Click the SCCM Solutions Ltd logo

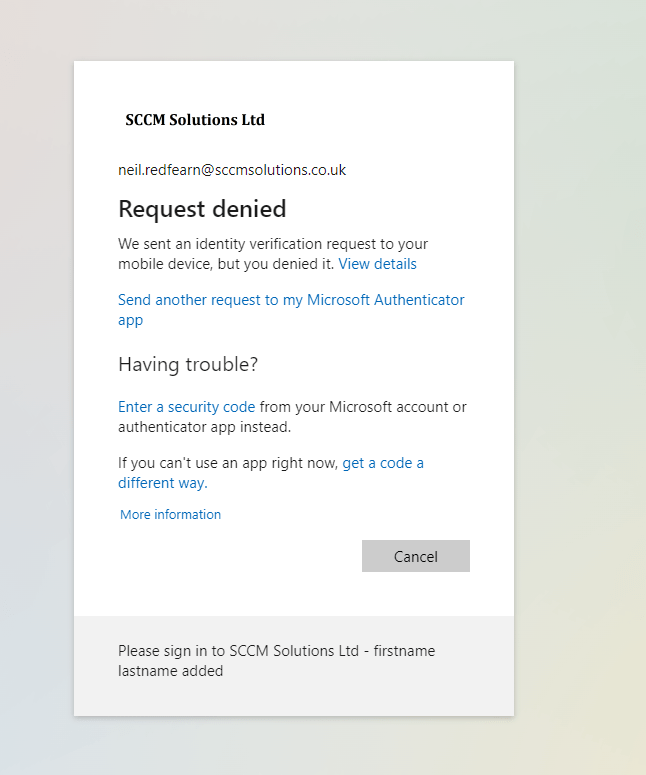pyautogui.click(x=195, y=120)
